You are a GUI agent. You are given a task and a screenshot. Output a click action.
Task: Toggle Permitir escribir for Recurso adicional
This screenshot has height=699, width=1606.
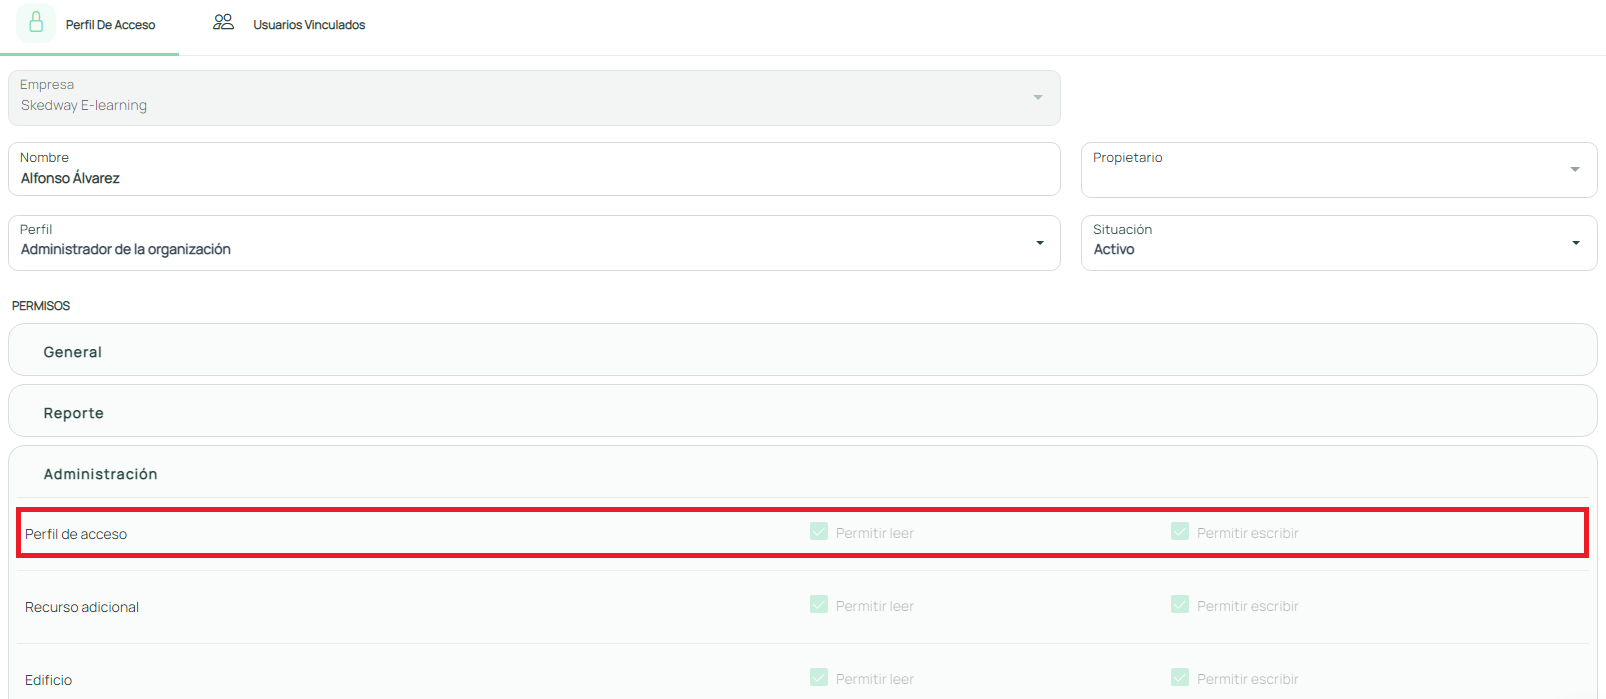tap(1180, 605)
